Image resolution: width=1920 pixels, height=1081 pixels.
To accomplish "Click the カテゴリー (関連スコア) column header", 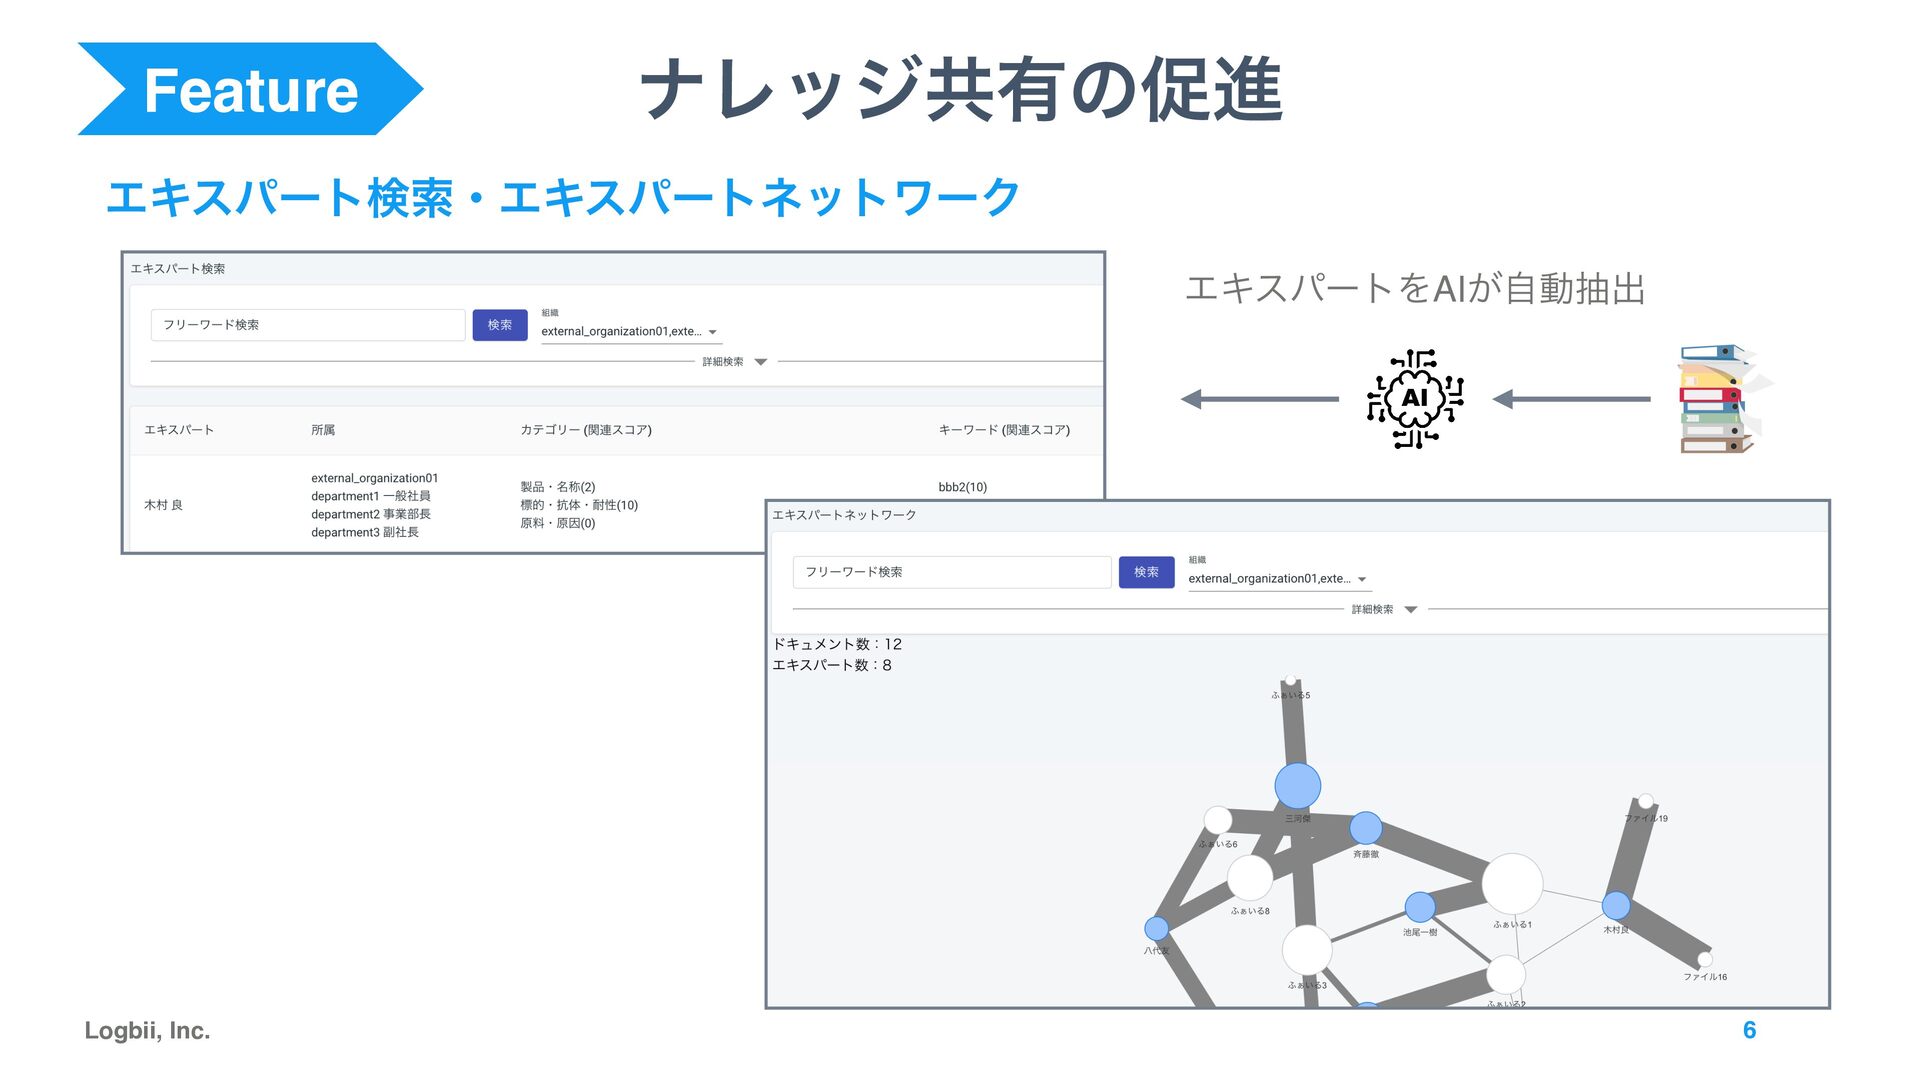I will tap(585, 430).
